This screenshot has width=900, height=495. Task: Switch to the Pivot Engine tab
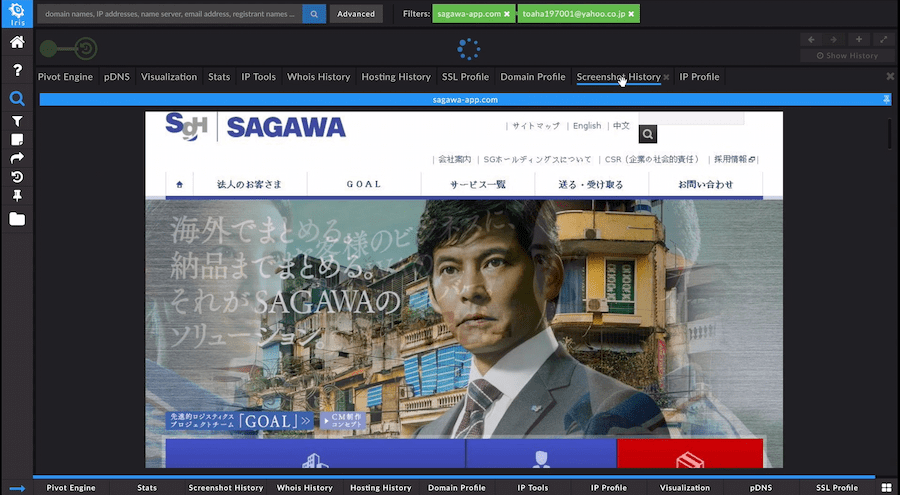[x=65, y=77]
